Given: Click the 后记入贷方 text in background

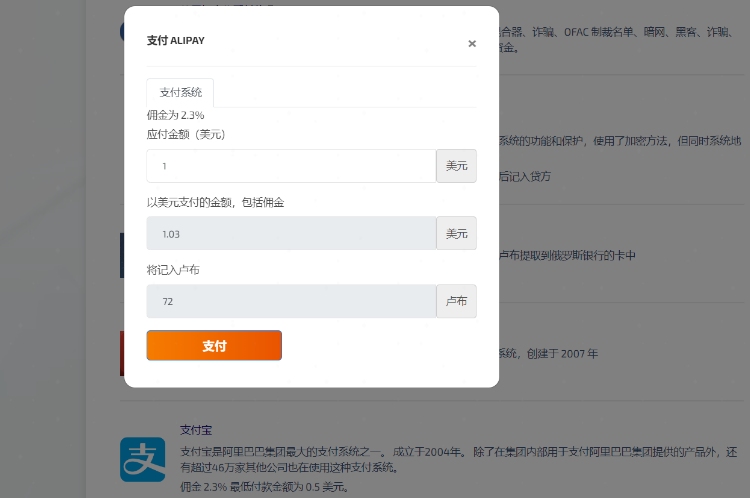Looking at the screenshot, I should click(x=525, y=177).
